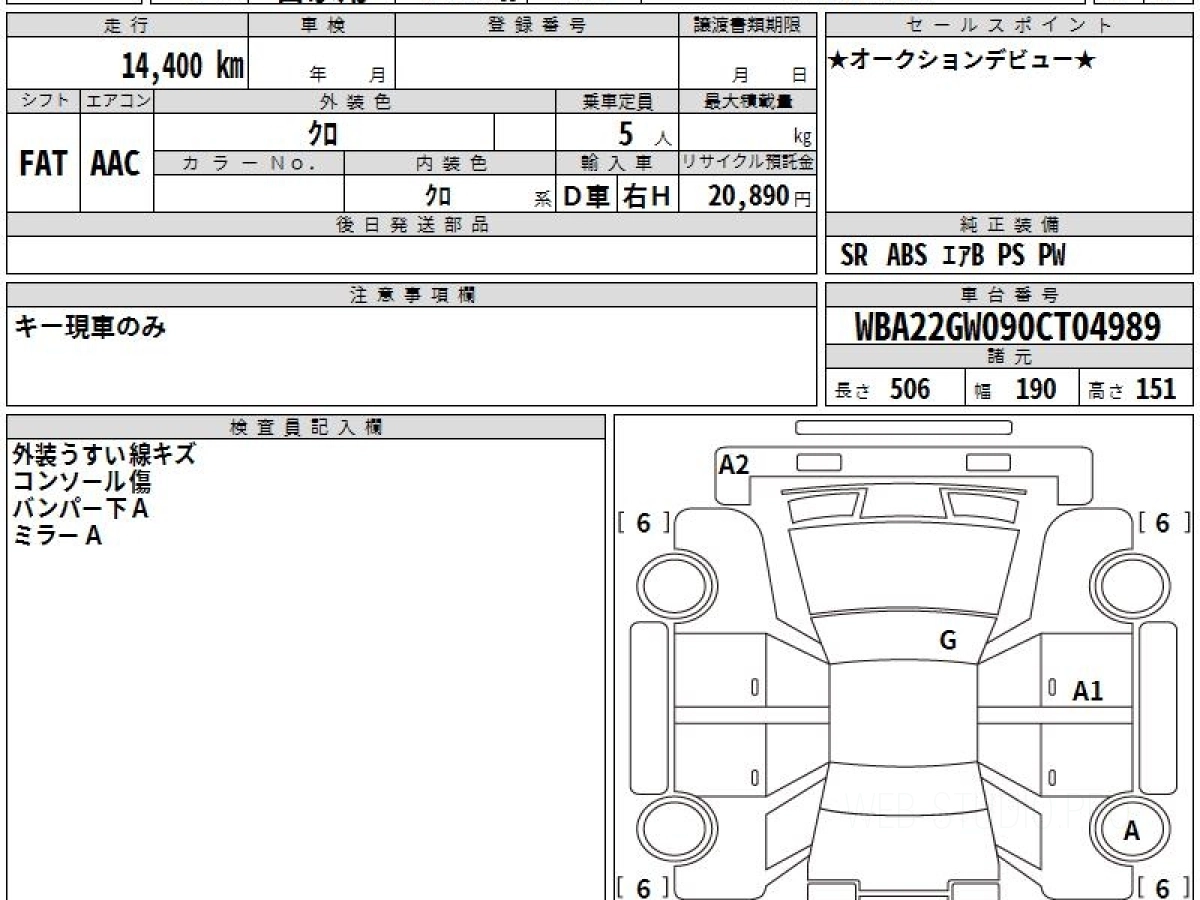Image resolution: width=1200 pixels, height=900 pixels.
Task: Click the 後日発送部品 header
Action: pyautogui.click(x=412, y=225)
